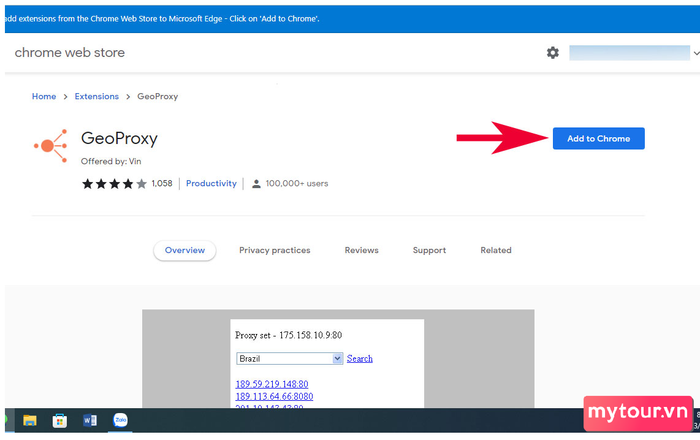
Task: Click the GeoProxy extension logo icon
Action: [51, 146]
